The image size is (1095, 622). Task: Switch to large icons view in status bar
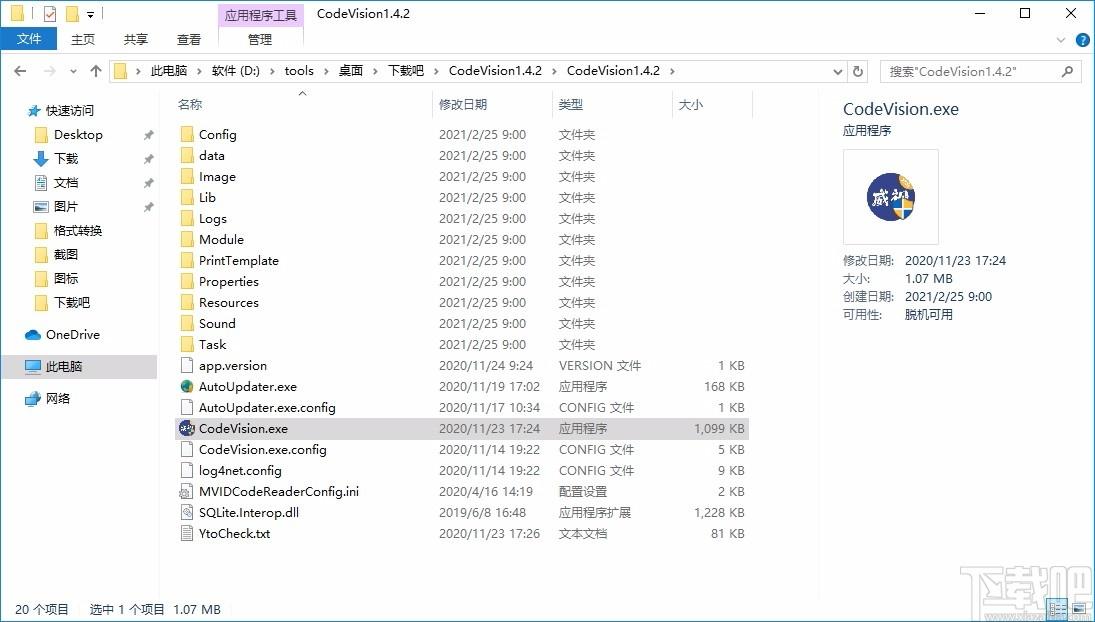pos(1080,609)
